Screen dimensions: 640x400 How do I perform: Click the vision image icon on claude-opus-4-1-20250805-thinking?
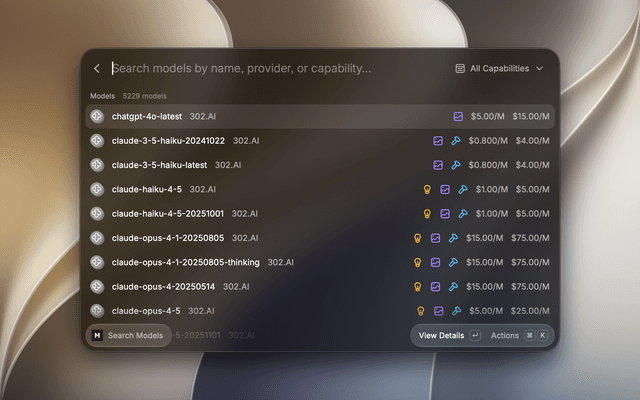pos(436,262)
